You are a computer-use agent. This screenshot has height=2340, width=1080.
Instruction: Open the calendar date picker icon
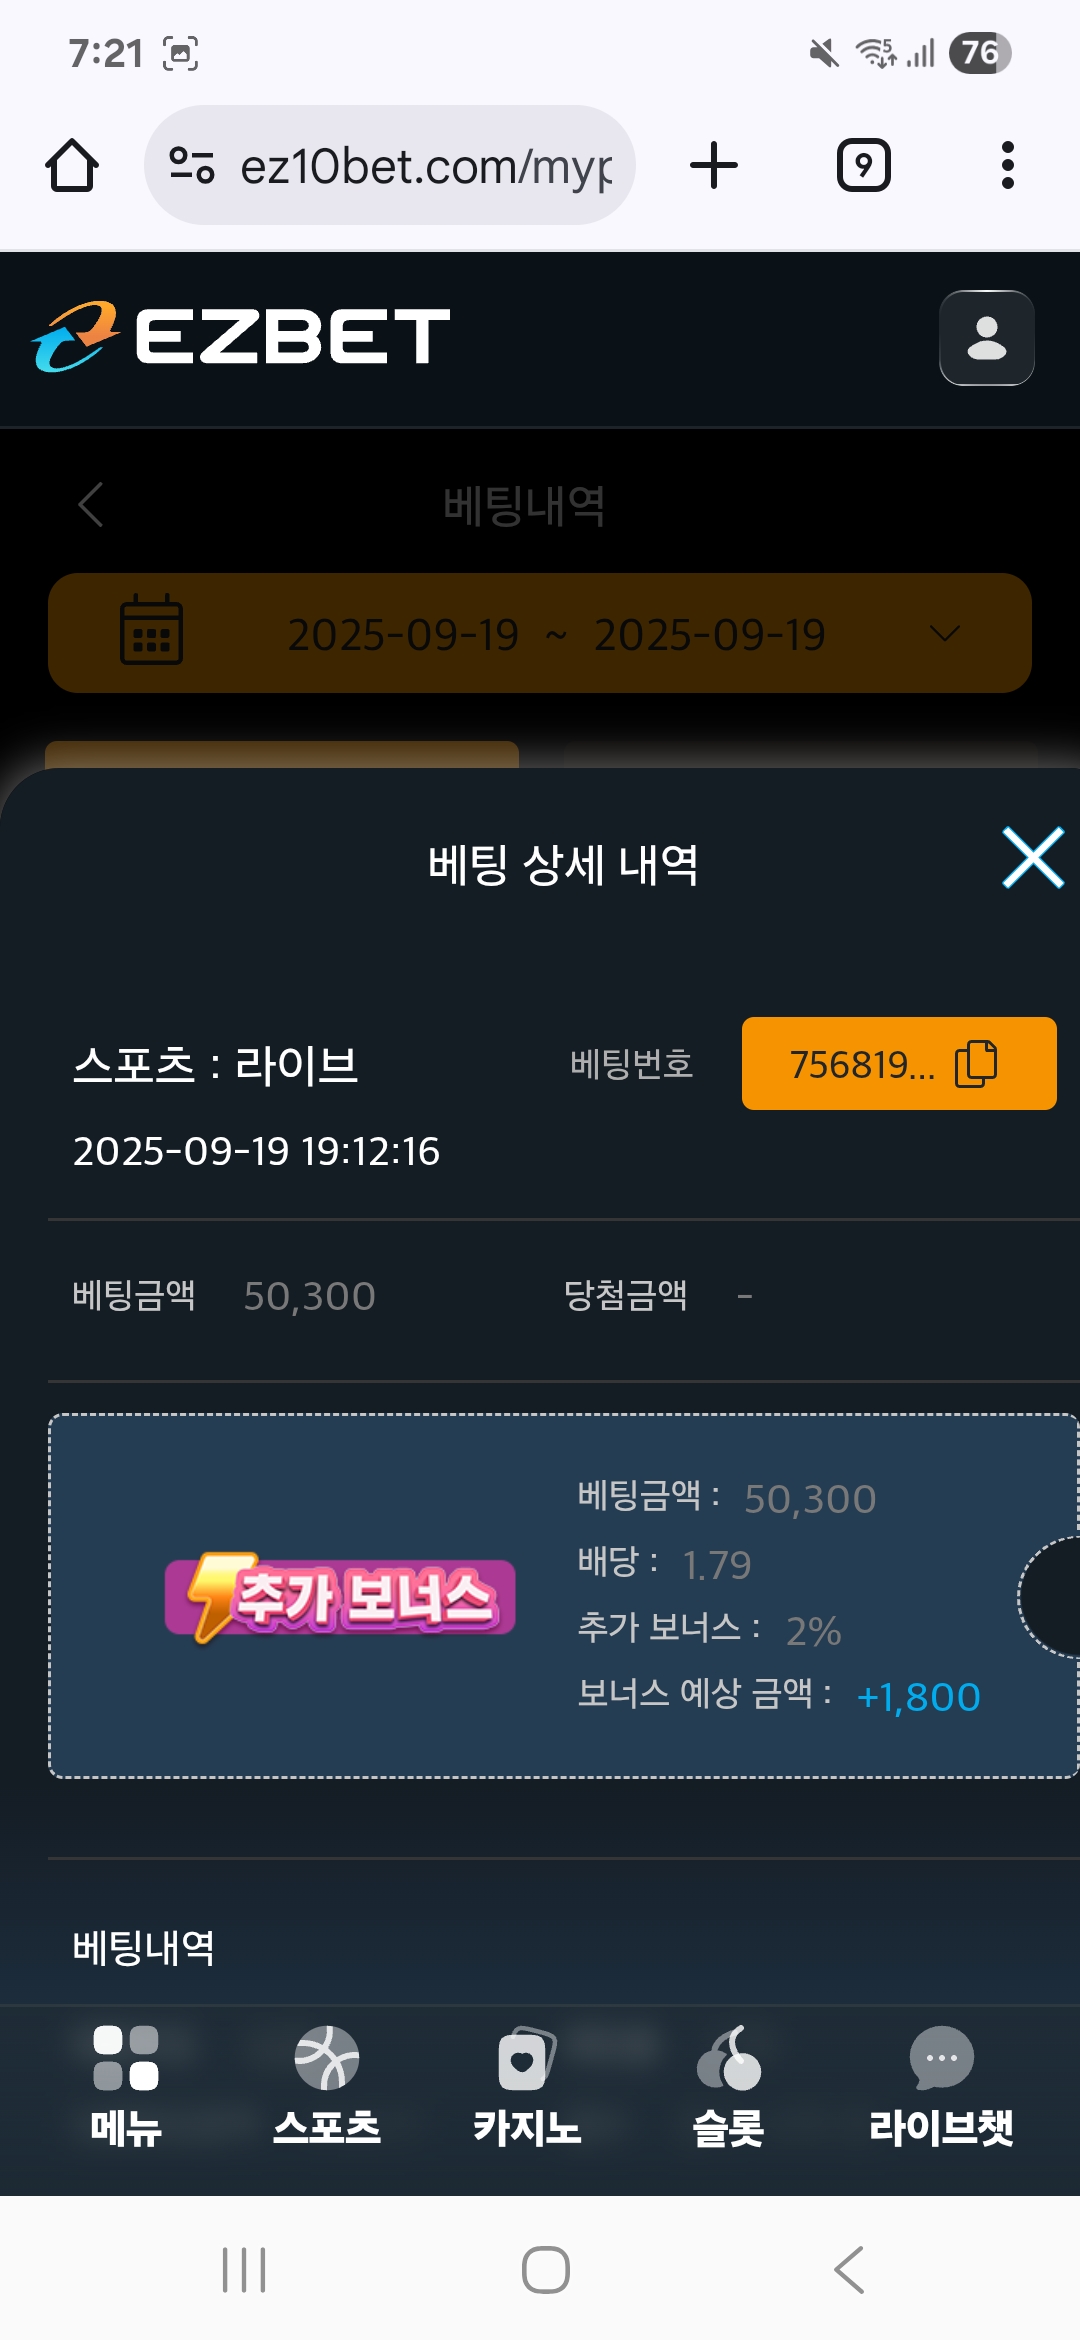(x=151, y=630)
